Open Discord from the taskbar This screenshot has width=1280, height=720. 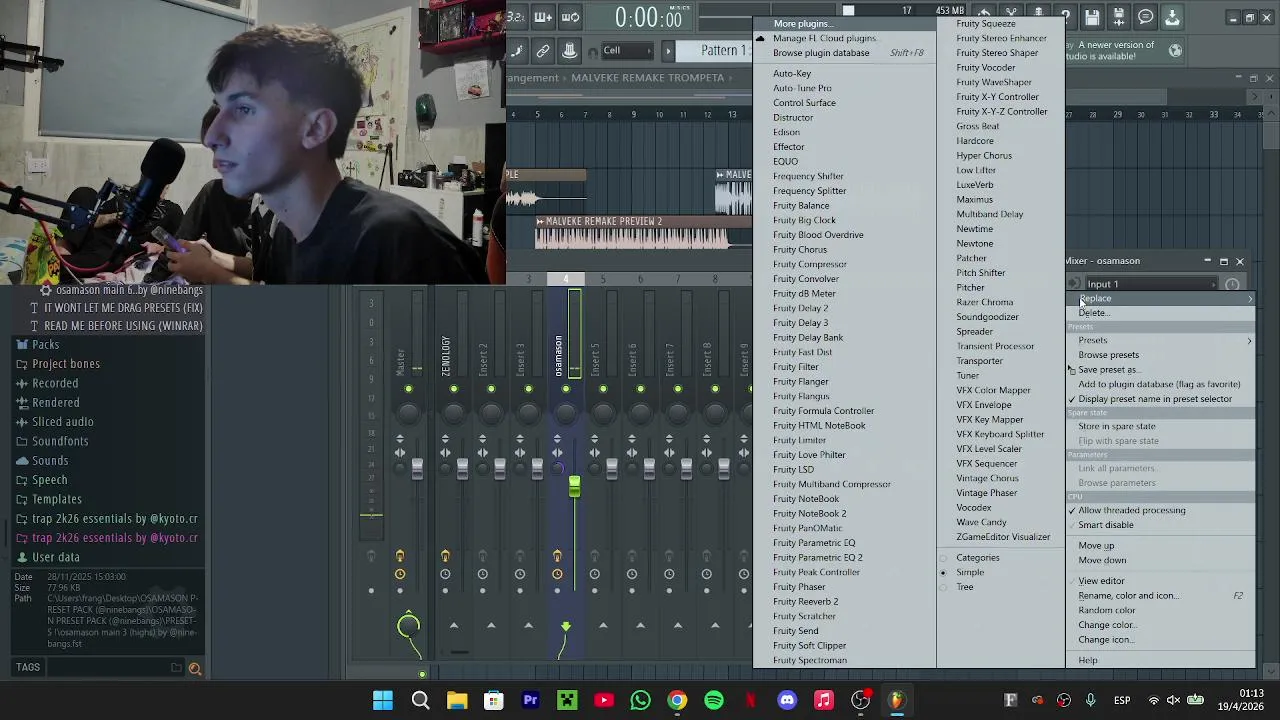coord(787,700)
